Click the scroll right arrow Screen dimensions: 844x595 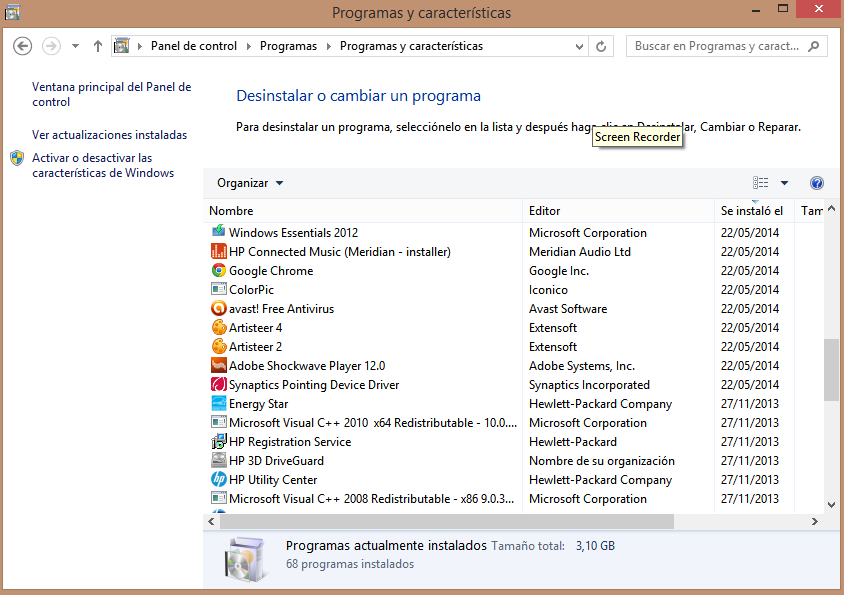tap(815, 521)
